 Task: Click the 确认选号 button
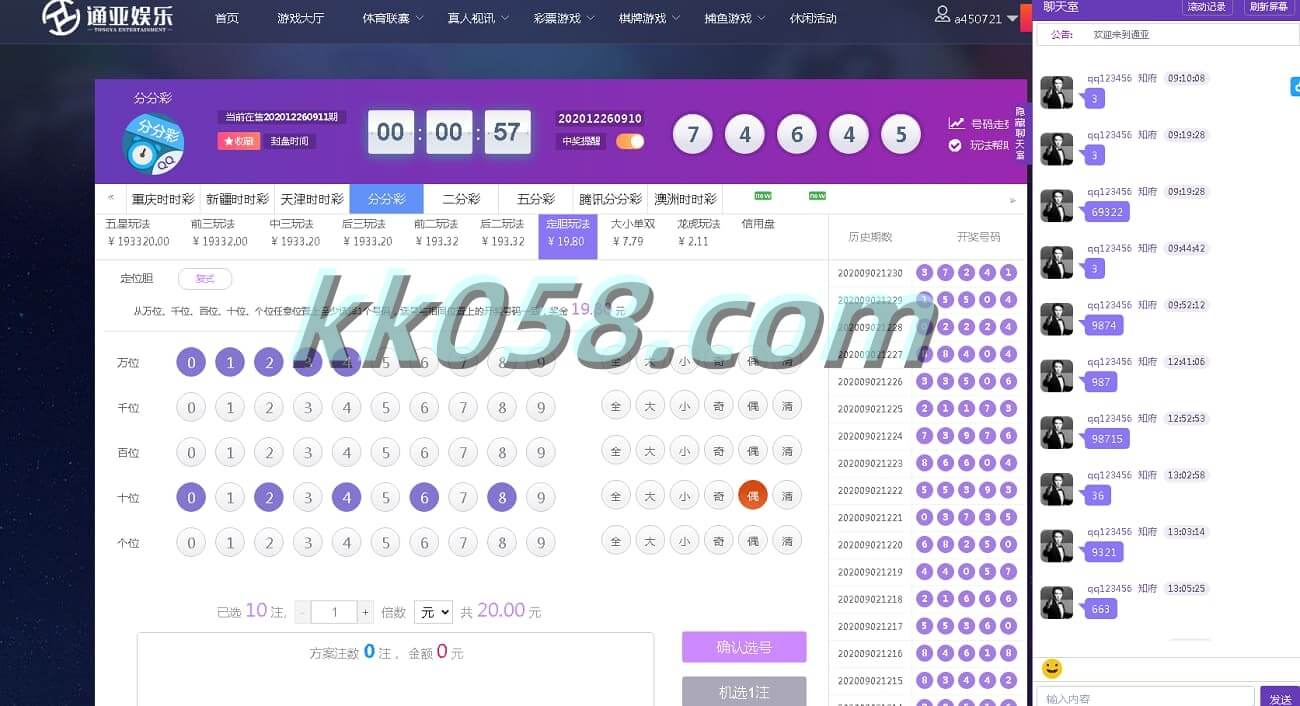tap(744, 647)
